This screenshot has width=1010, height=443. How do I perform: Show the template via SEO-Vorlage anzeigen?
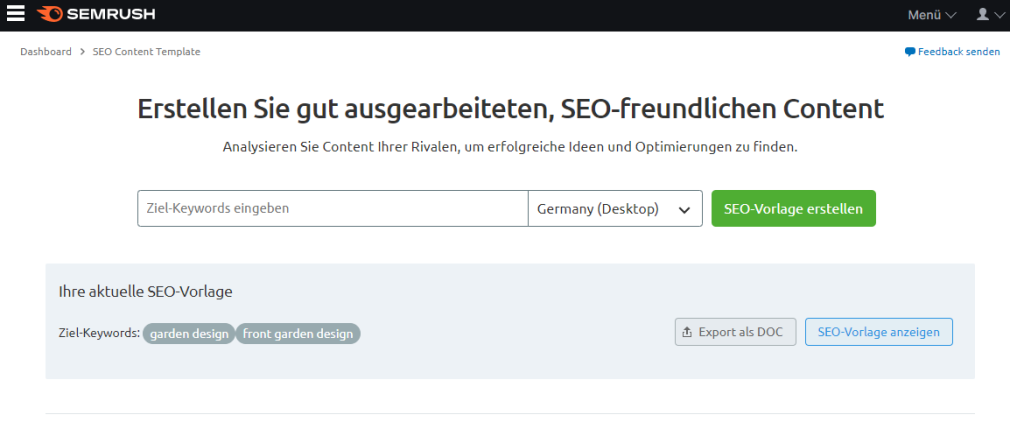[878, 332]
